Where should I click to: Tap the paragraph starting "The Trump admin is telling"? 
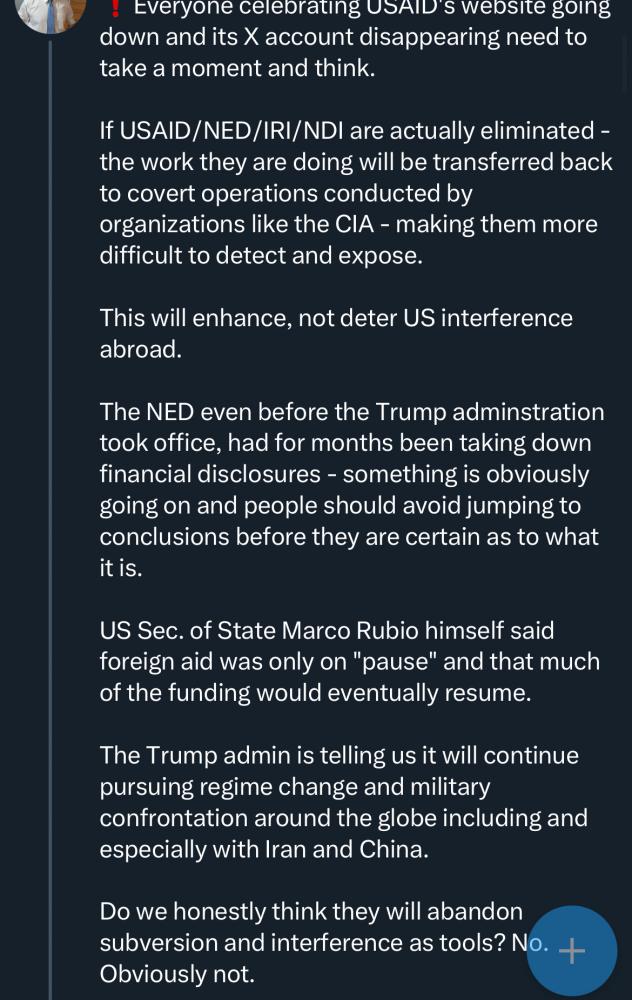(x=344, y=802)
